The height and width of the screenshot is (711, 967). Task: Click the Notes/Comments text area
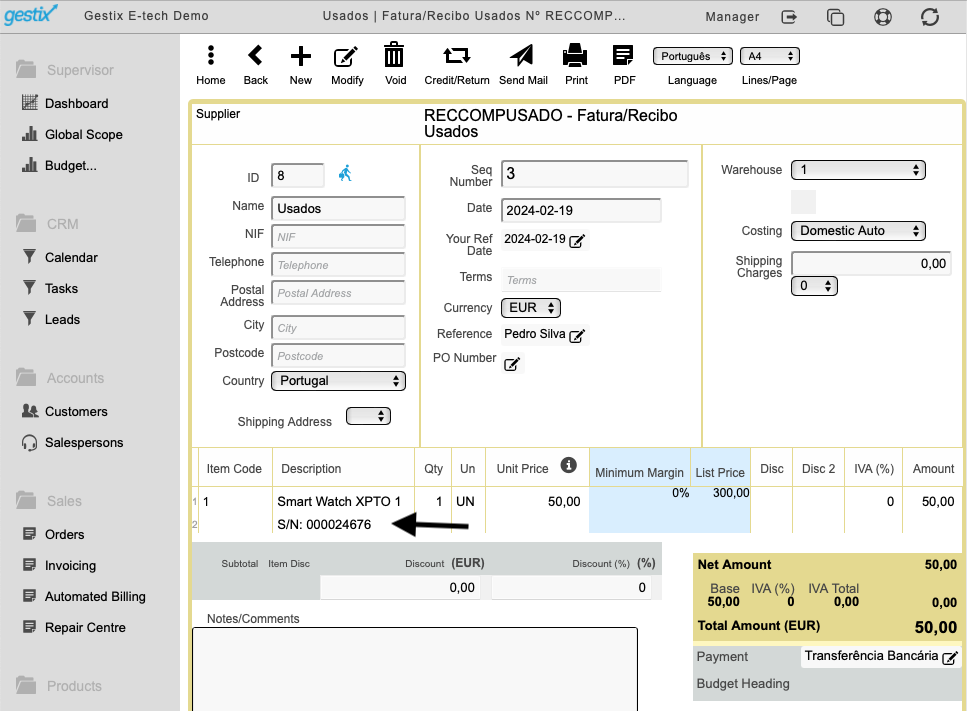[x=415, y=670]
